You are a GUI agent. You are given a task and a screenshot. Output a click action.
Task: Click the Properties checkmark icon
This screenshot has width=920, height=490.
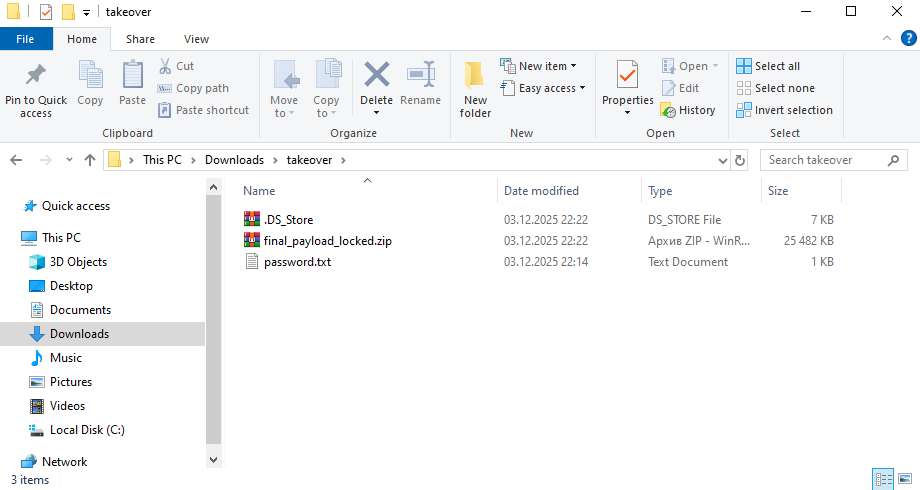[x=627, y=75]
